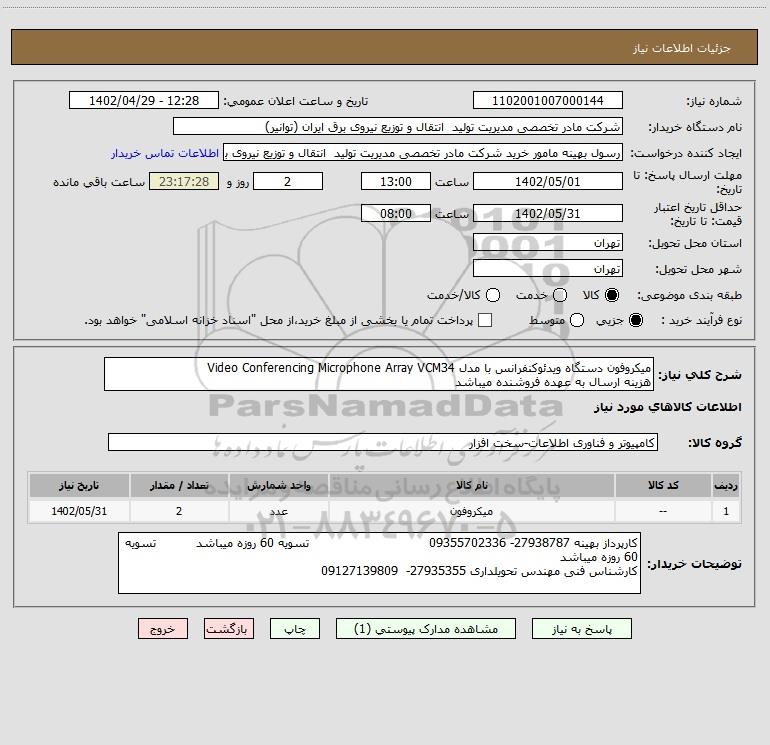Click the remaining time countdown 23:17:28
The height and width of the screenshot is (745, 770).
184,181
